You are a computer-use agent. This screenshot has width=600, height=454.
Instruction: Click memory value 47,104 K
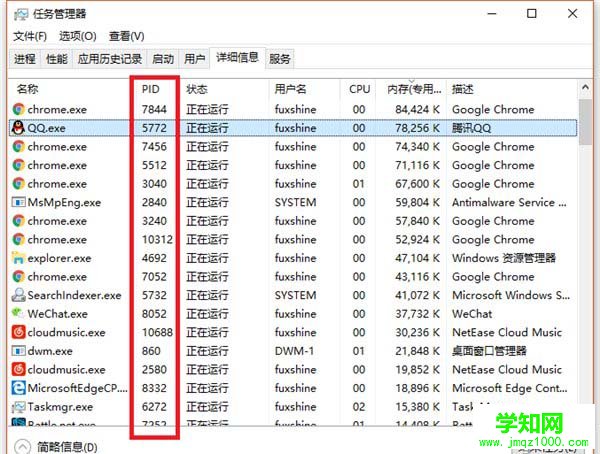click(x=417, y=258)
